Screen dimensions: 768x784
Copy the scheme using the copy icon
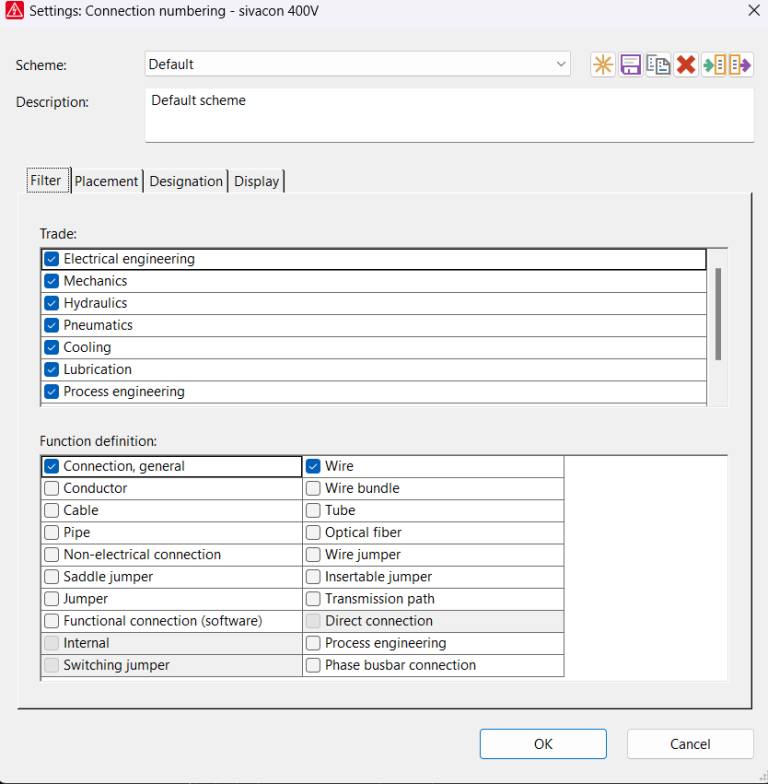[658, 65]
